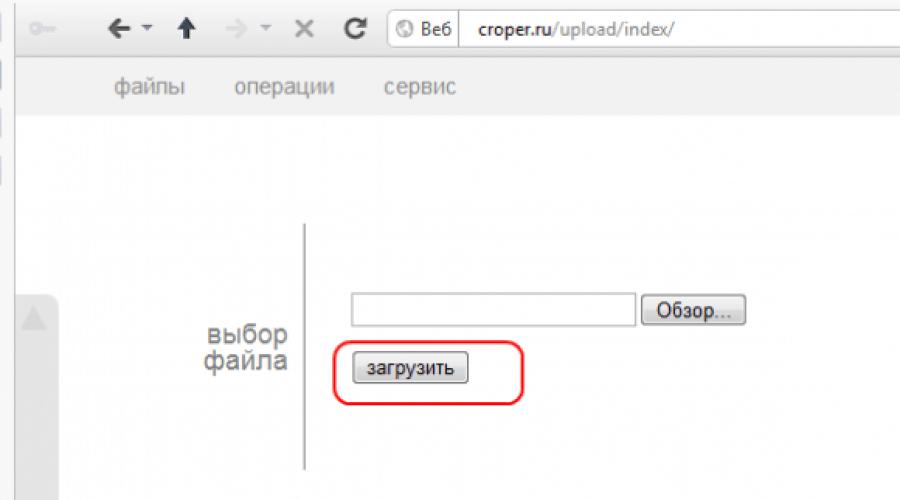Viewport: 900px width, 500px height.
Task: Open the forward history dropdown arrow
Action: [265, 27]
